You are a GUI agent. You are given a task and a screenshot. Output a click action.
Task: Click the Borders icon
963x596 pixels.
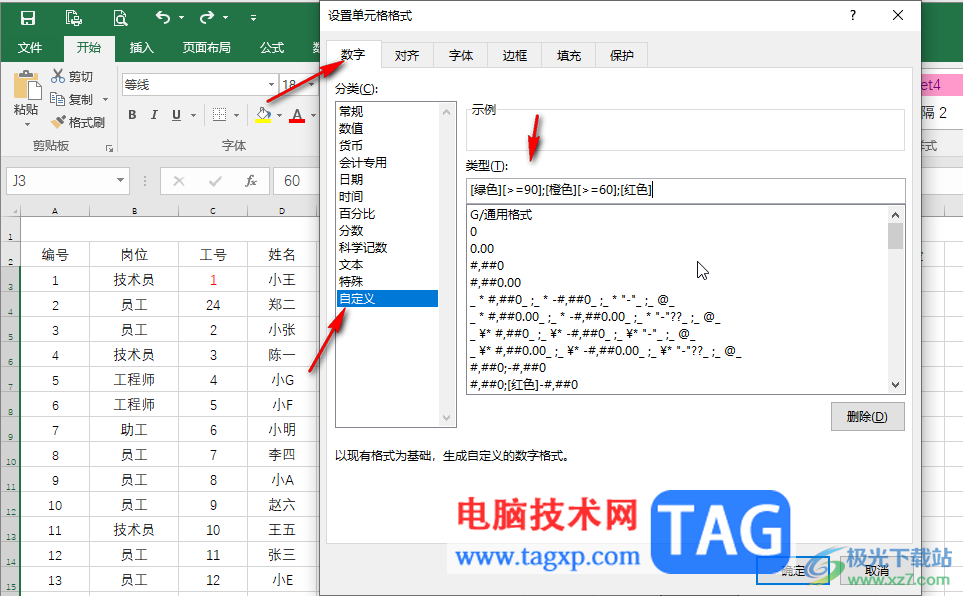pos(219,115)
